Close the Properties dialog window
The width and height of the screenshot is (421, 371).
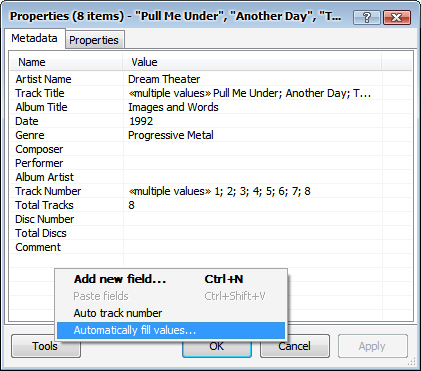(396, 17)
